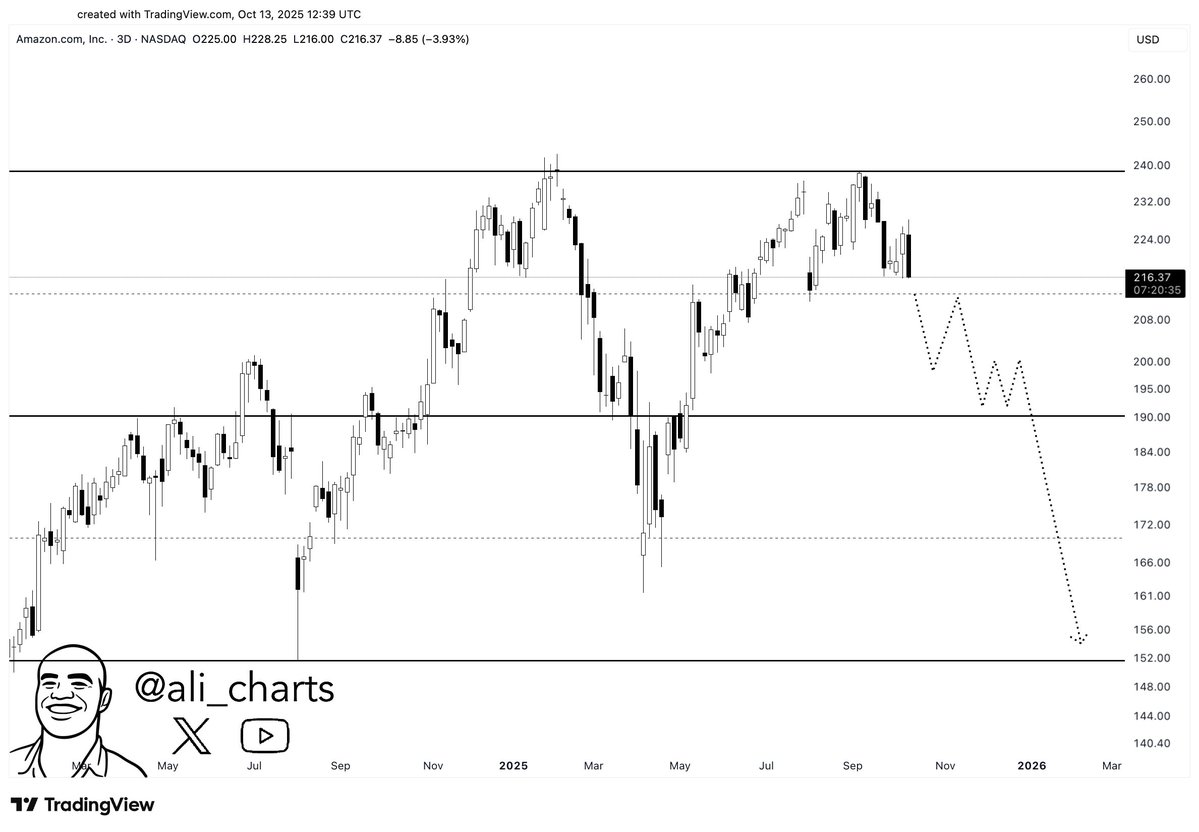Screen dimensions: 1199x832
Task: Click the countdown timer 07:20:35
Action: pos(1146,290)
